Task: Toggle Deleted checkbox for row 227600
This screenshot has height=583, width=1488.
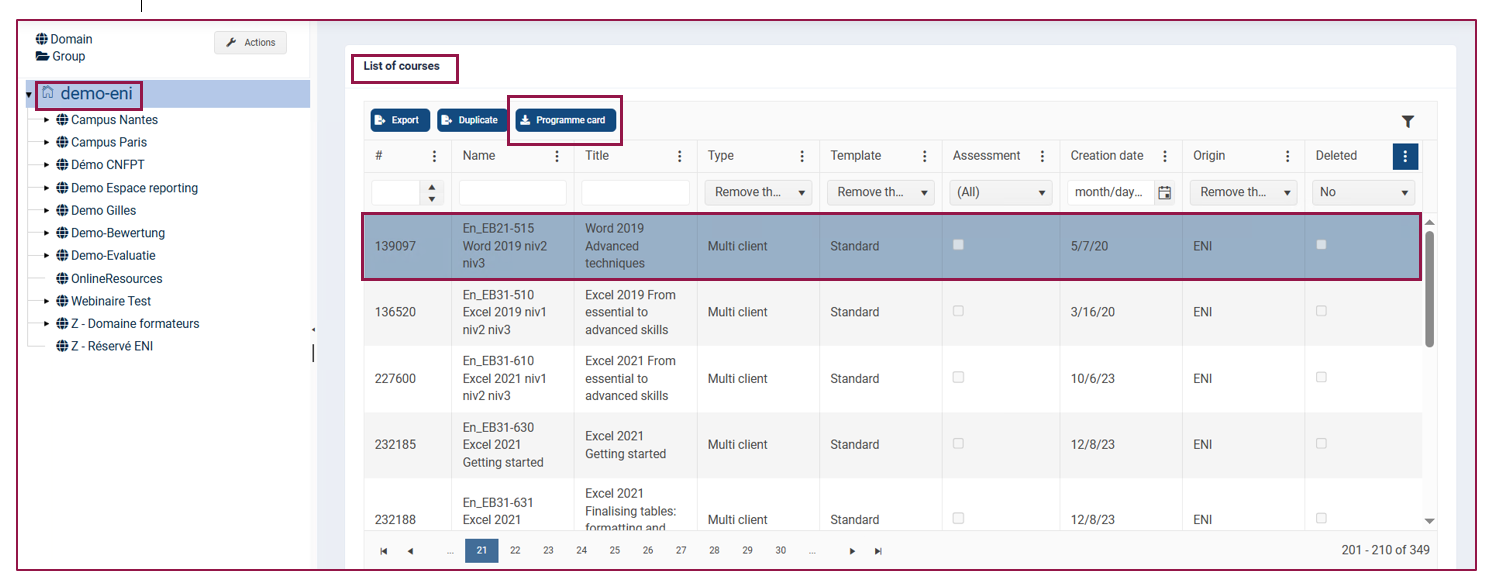Action: (x=1321, y=377)
